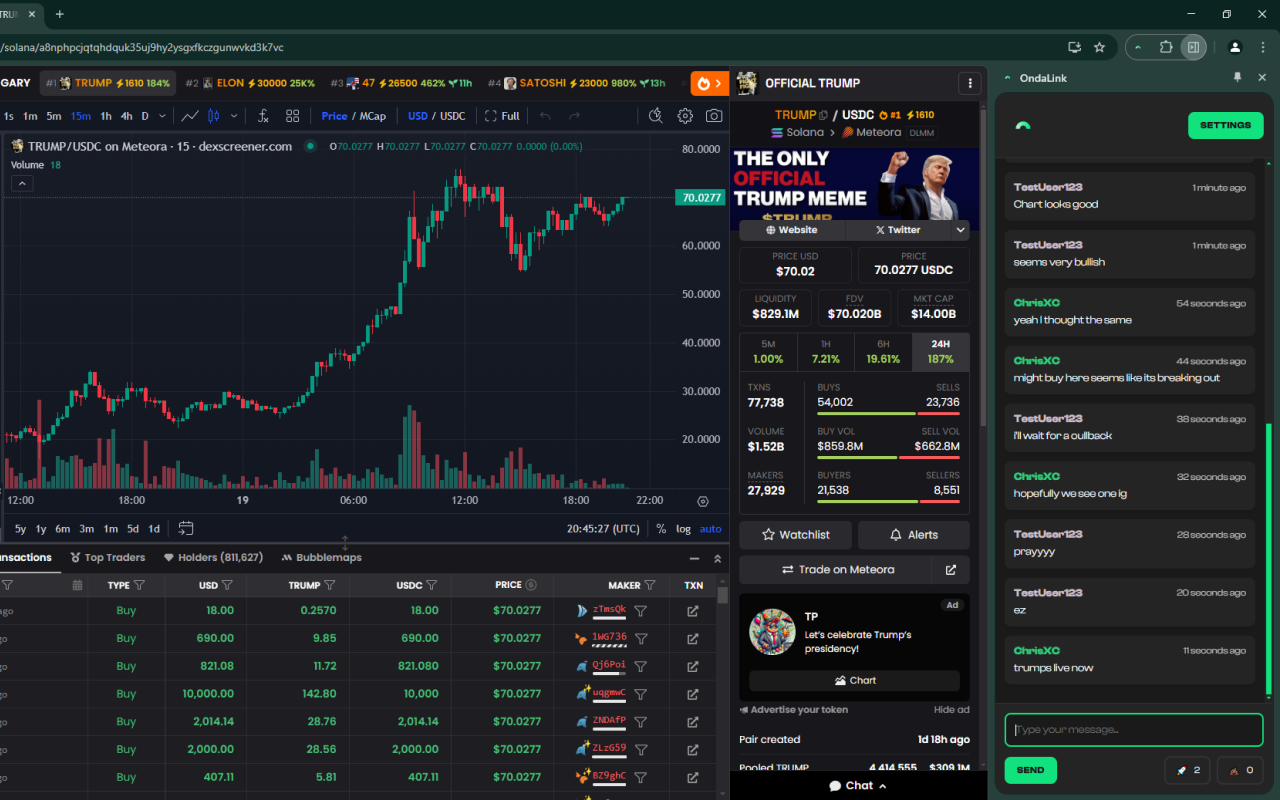Open the browser extensions puzzle icon
This screenshot has width=1280, height=800.
pos(1166,47)
